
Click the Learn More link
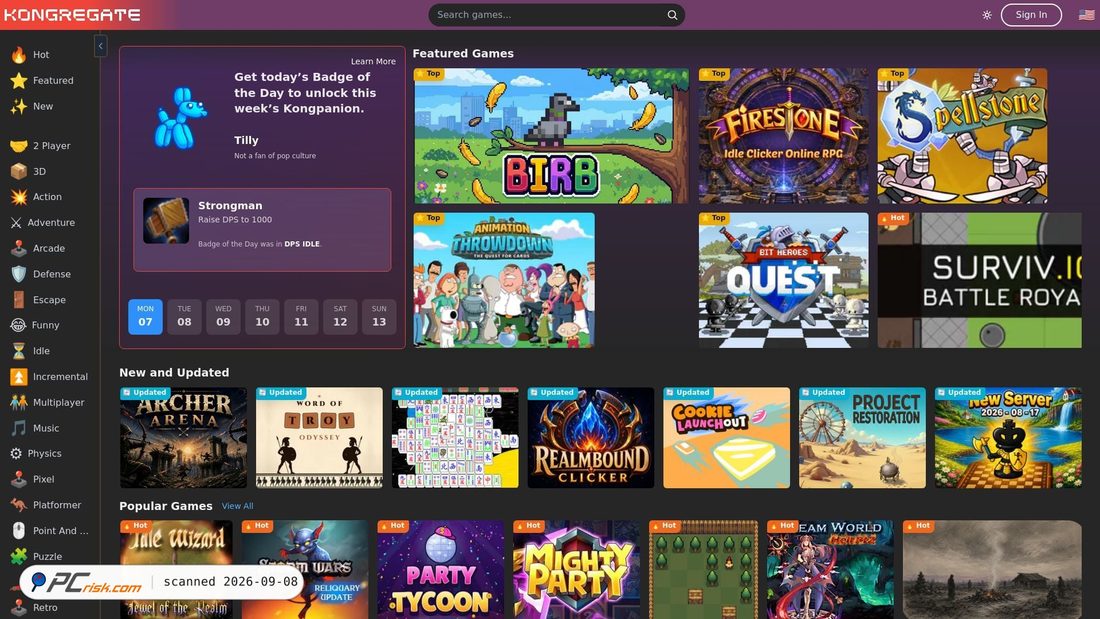coord(373,62)
